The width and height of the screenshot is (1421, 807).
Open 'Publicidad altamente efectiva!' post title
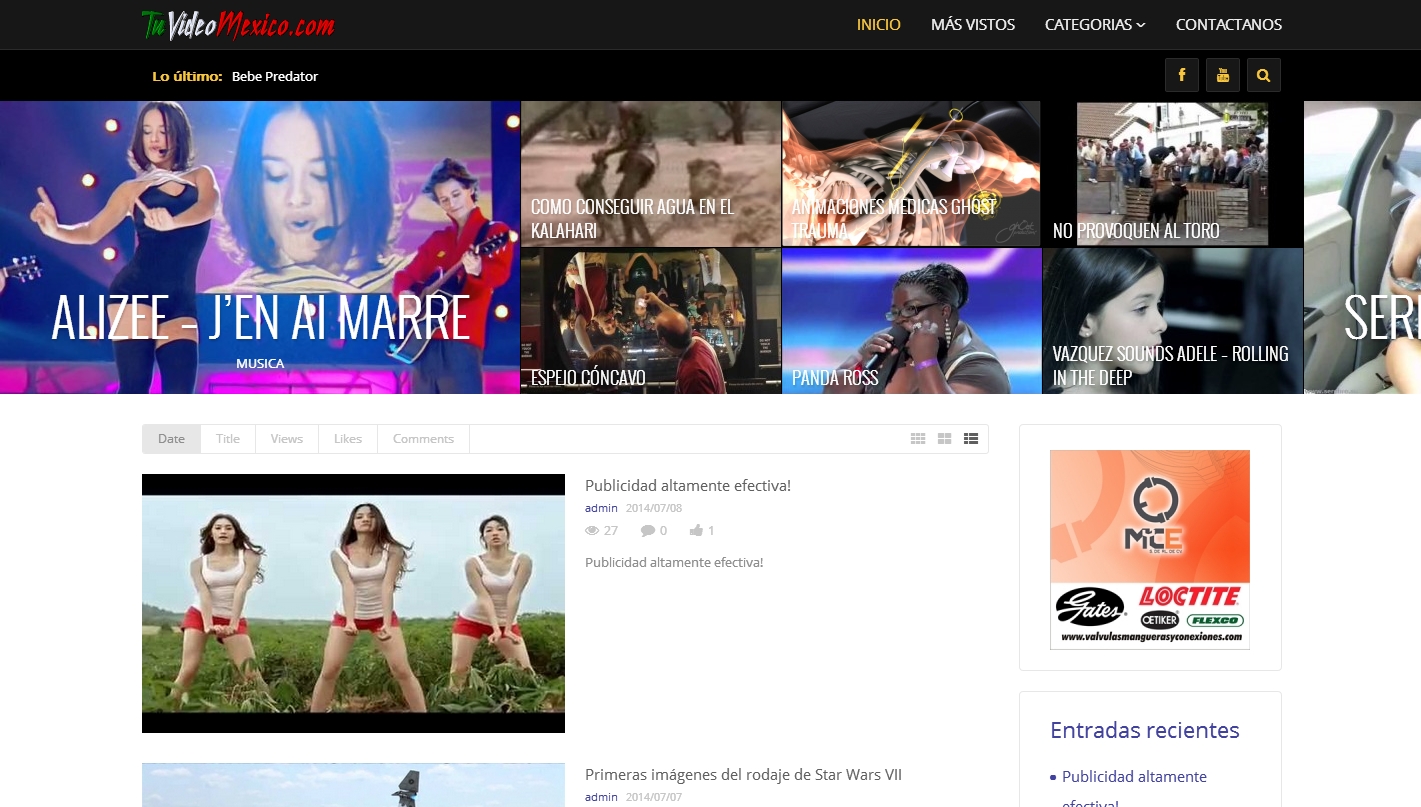click(687, 485)
